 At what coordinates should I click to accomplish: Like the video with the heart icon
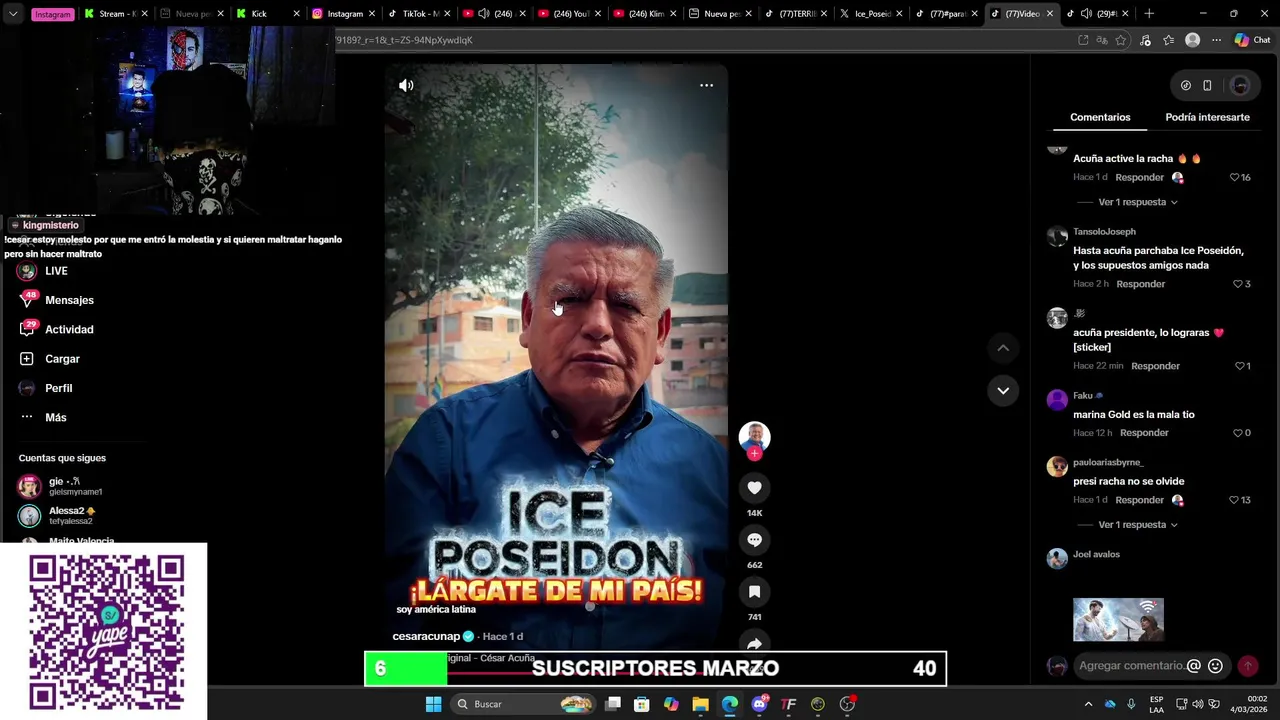[754, 488]
